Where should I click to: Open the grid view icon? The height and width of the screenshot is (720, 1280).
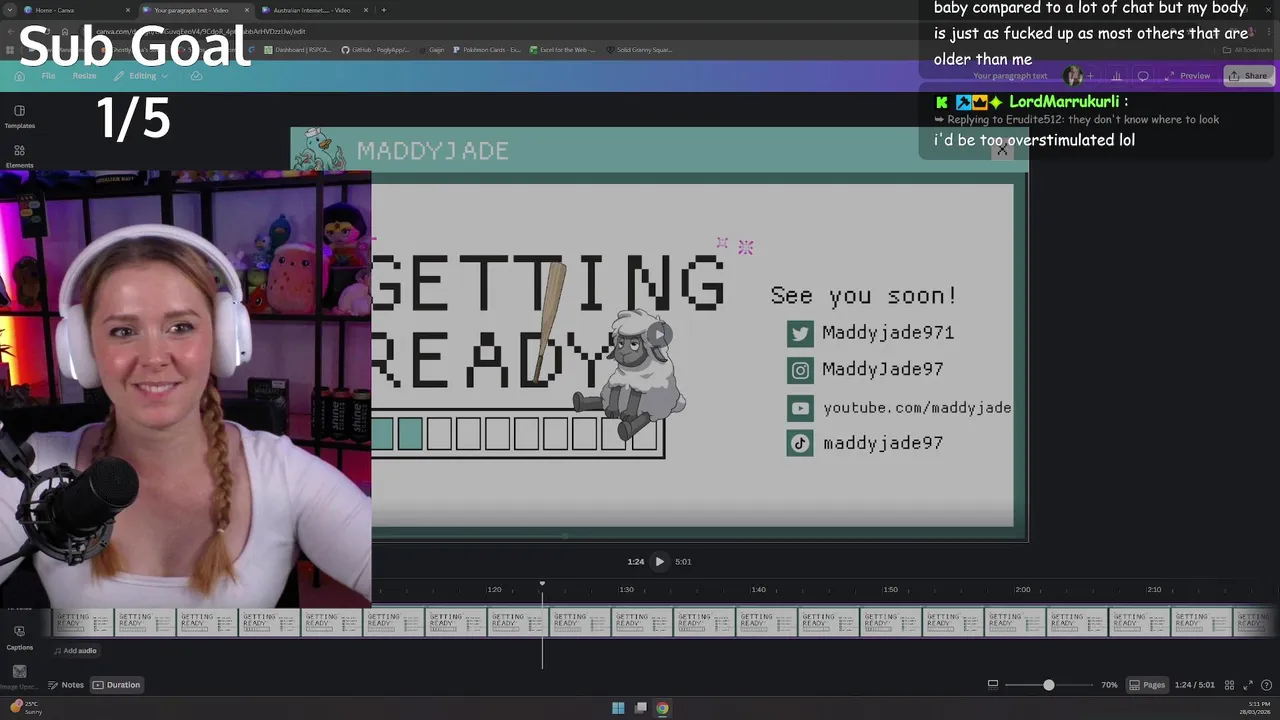pos(1230,685)
